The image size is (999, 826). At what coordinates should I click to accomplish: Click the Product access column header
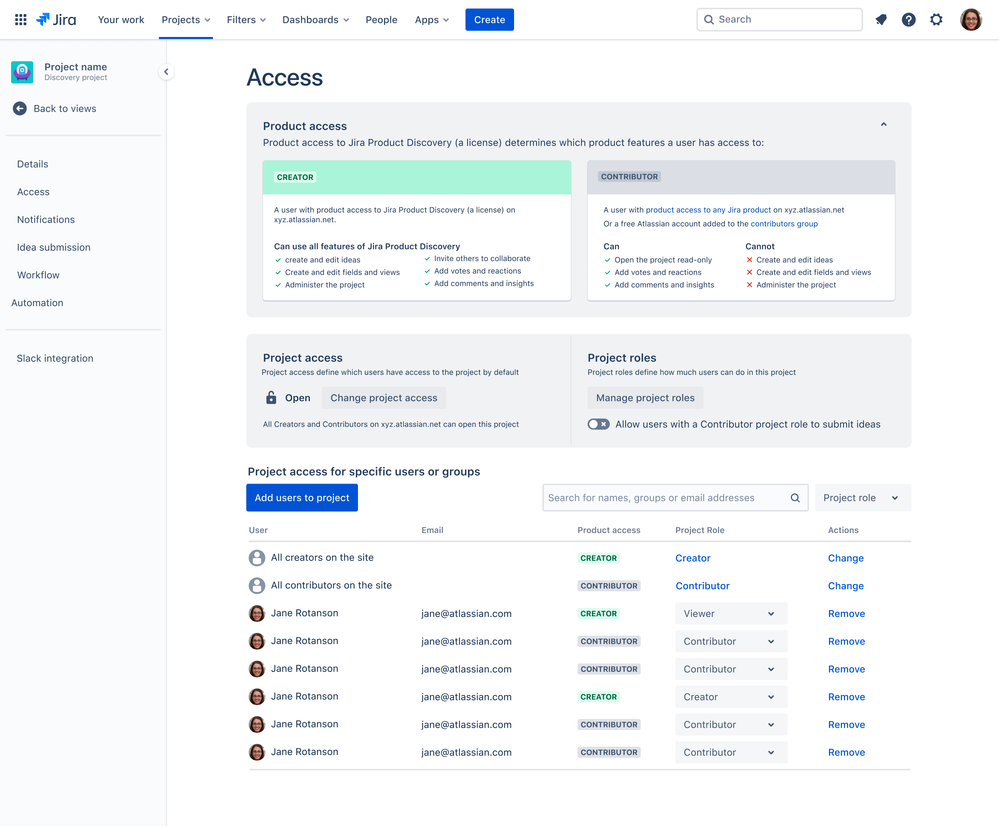pos(608,530)
